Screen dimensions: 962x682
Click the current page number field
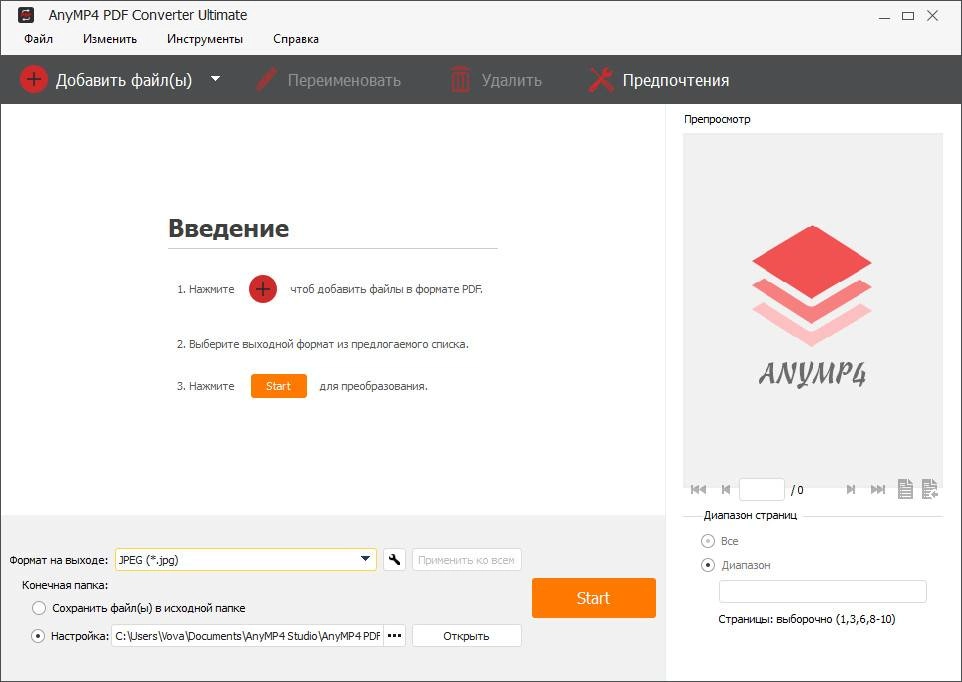point(762,489)
